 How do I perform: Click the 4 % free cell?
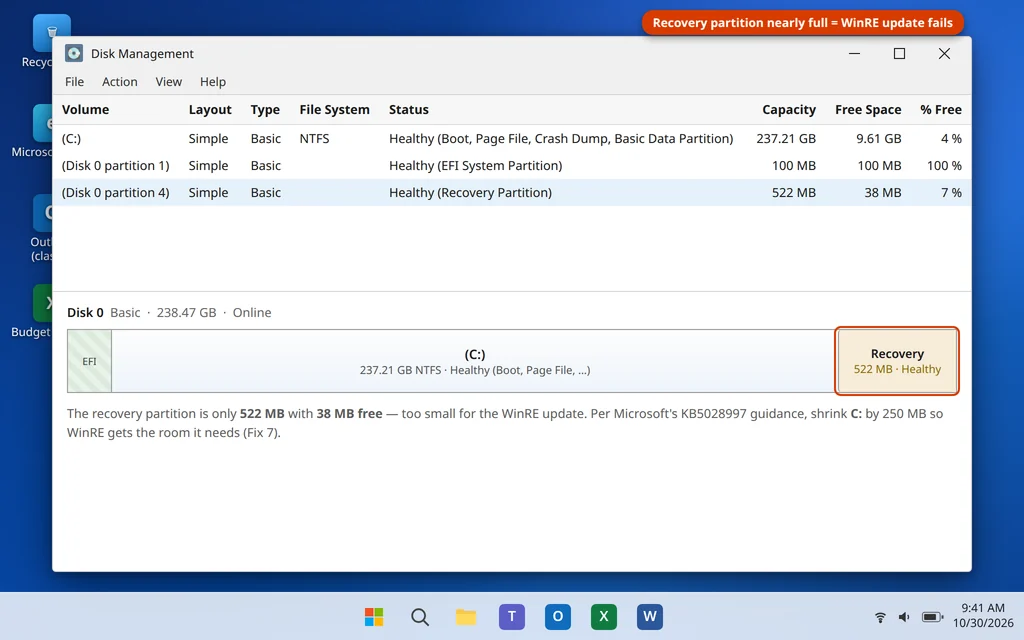(952, 138)
